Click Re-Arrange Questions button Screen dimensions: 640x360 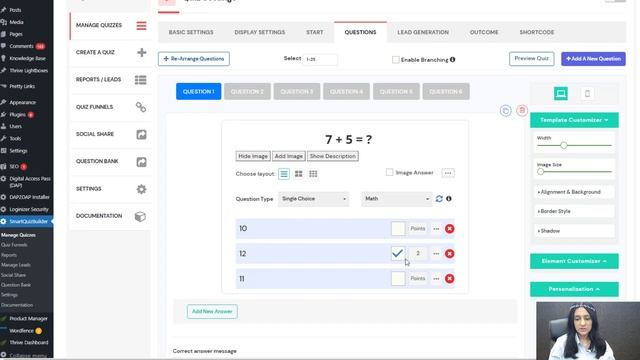pos(194,59)
